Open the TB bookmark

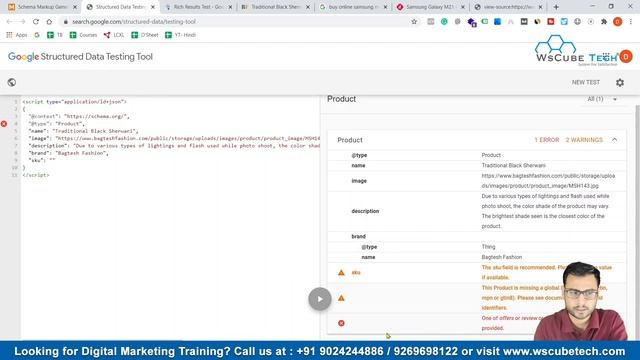coord(55,35)
